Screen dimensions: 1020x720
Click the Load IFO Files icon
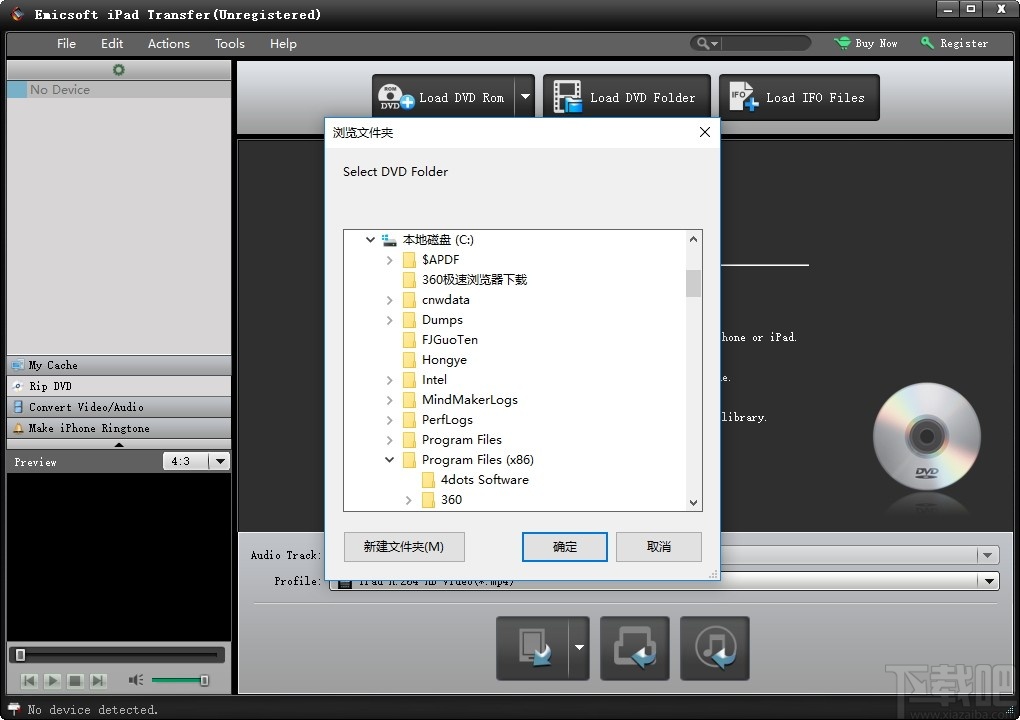coord(740,97)
